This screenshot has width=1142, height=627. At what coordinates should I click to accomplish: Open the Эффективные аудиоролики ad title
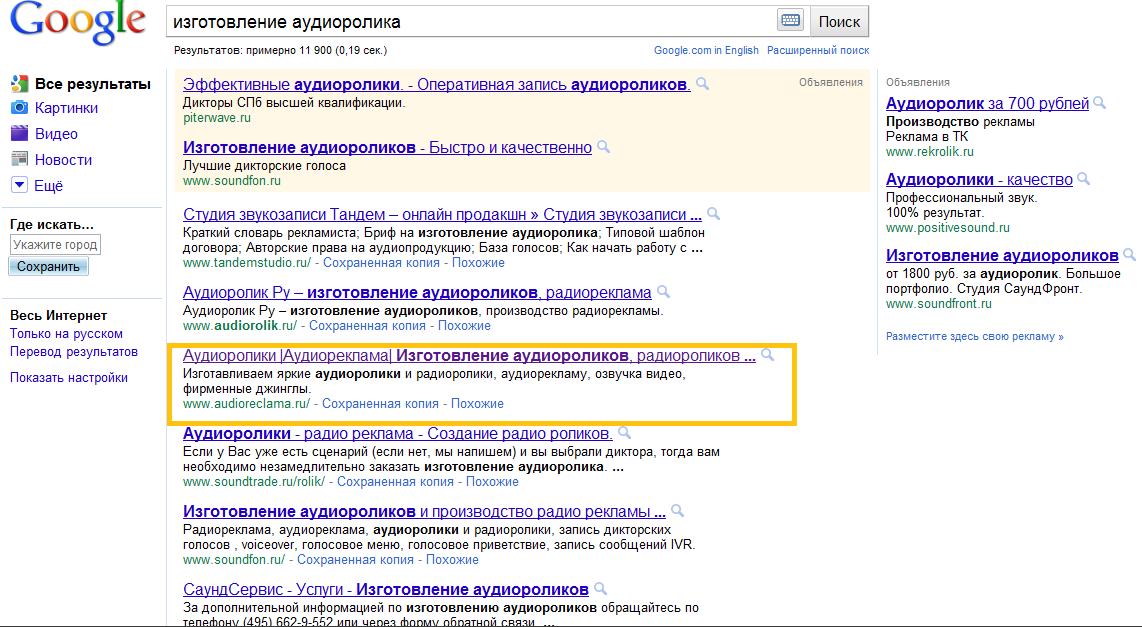[x=436, y=84]
